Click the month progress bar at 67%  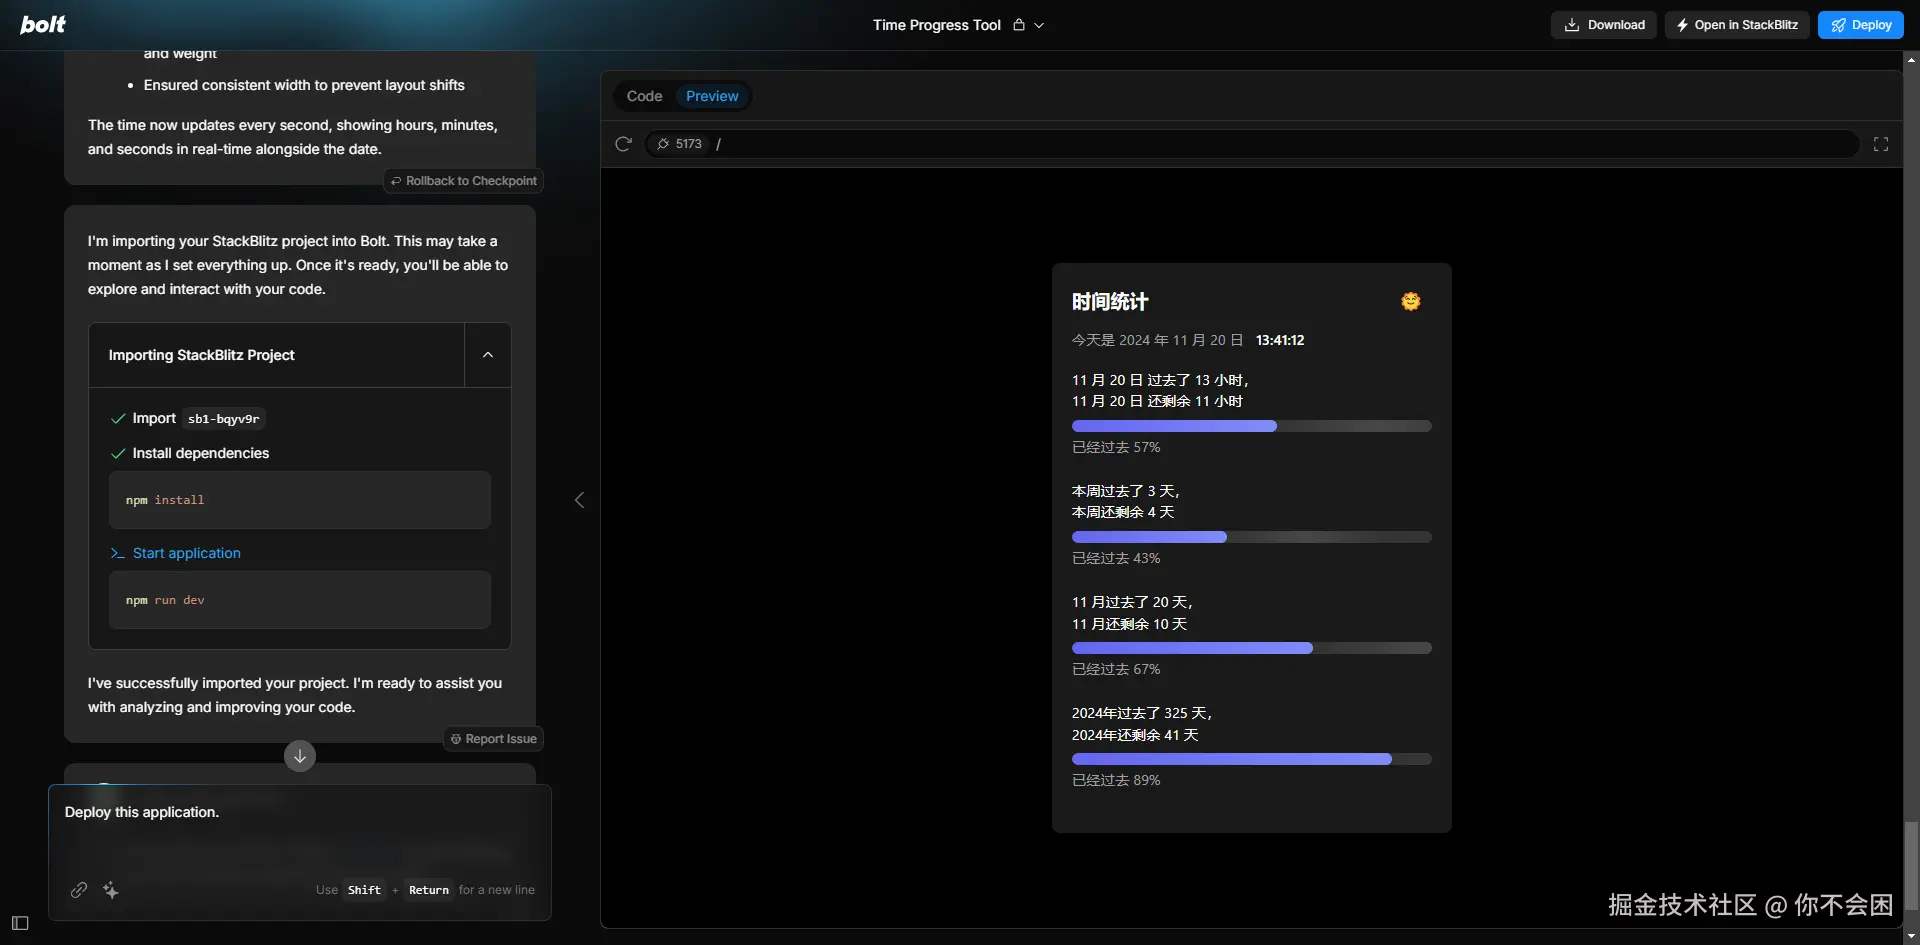pyautogui.click(x=1252, y=648)
